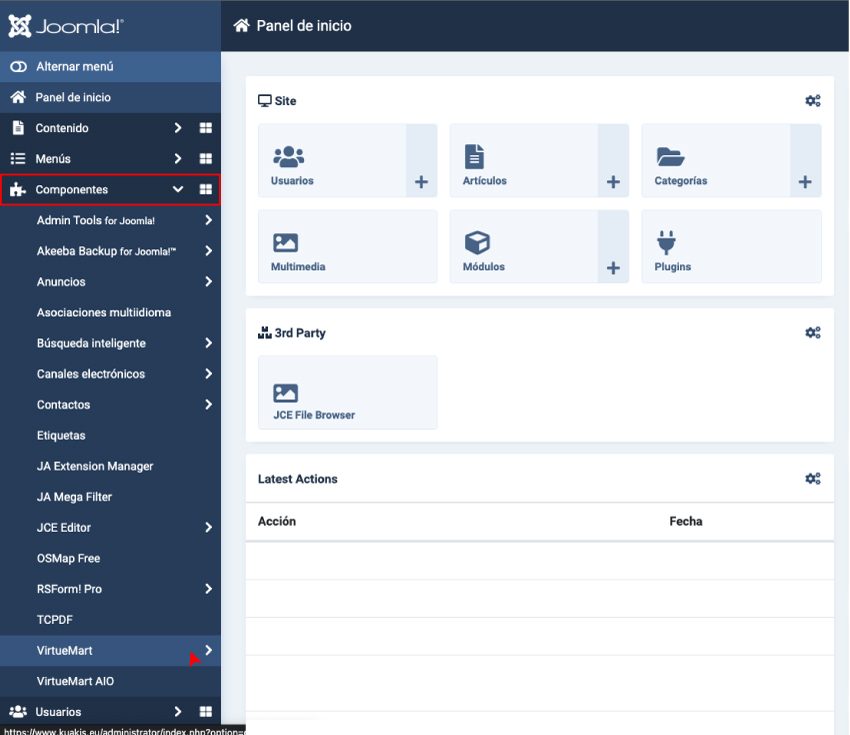Open the Componentes dashboard grid icon
850x735 pixels.
[x=205, y=189]
